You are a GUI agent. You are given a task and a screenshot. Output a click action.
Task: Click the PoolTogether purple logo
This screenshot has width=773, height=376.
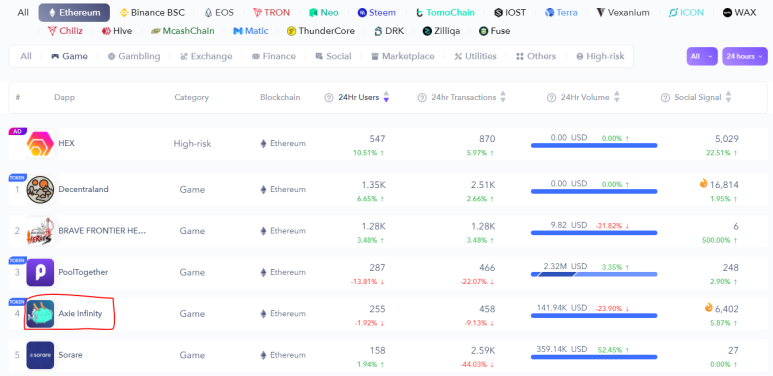pos(40,273)
